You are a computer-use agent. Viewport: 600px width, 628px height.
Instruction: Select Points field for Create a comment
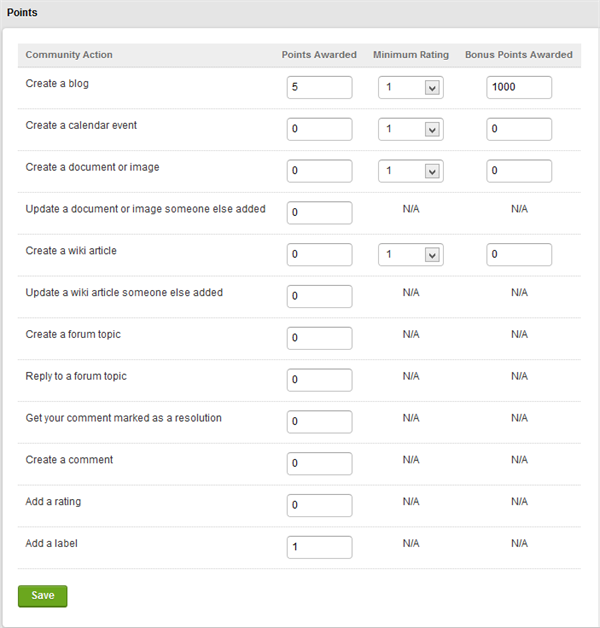[x=319, y=463]
